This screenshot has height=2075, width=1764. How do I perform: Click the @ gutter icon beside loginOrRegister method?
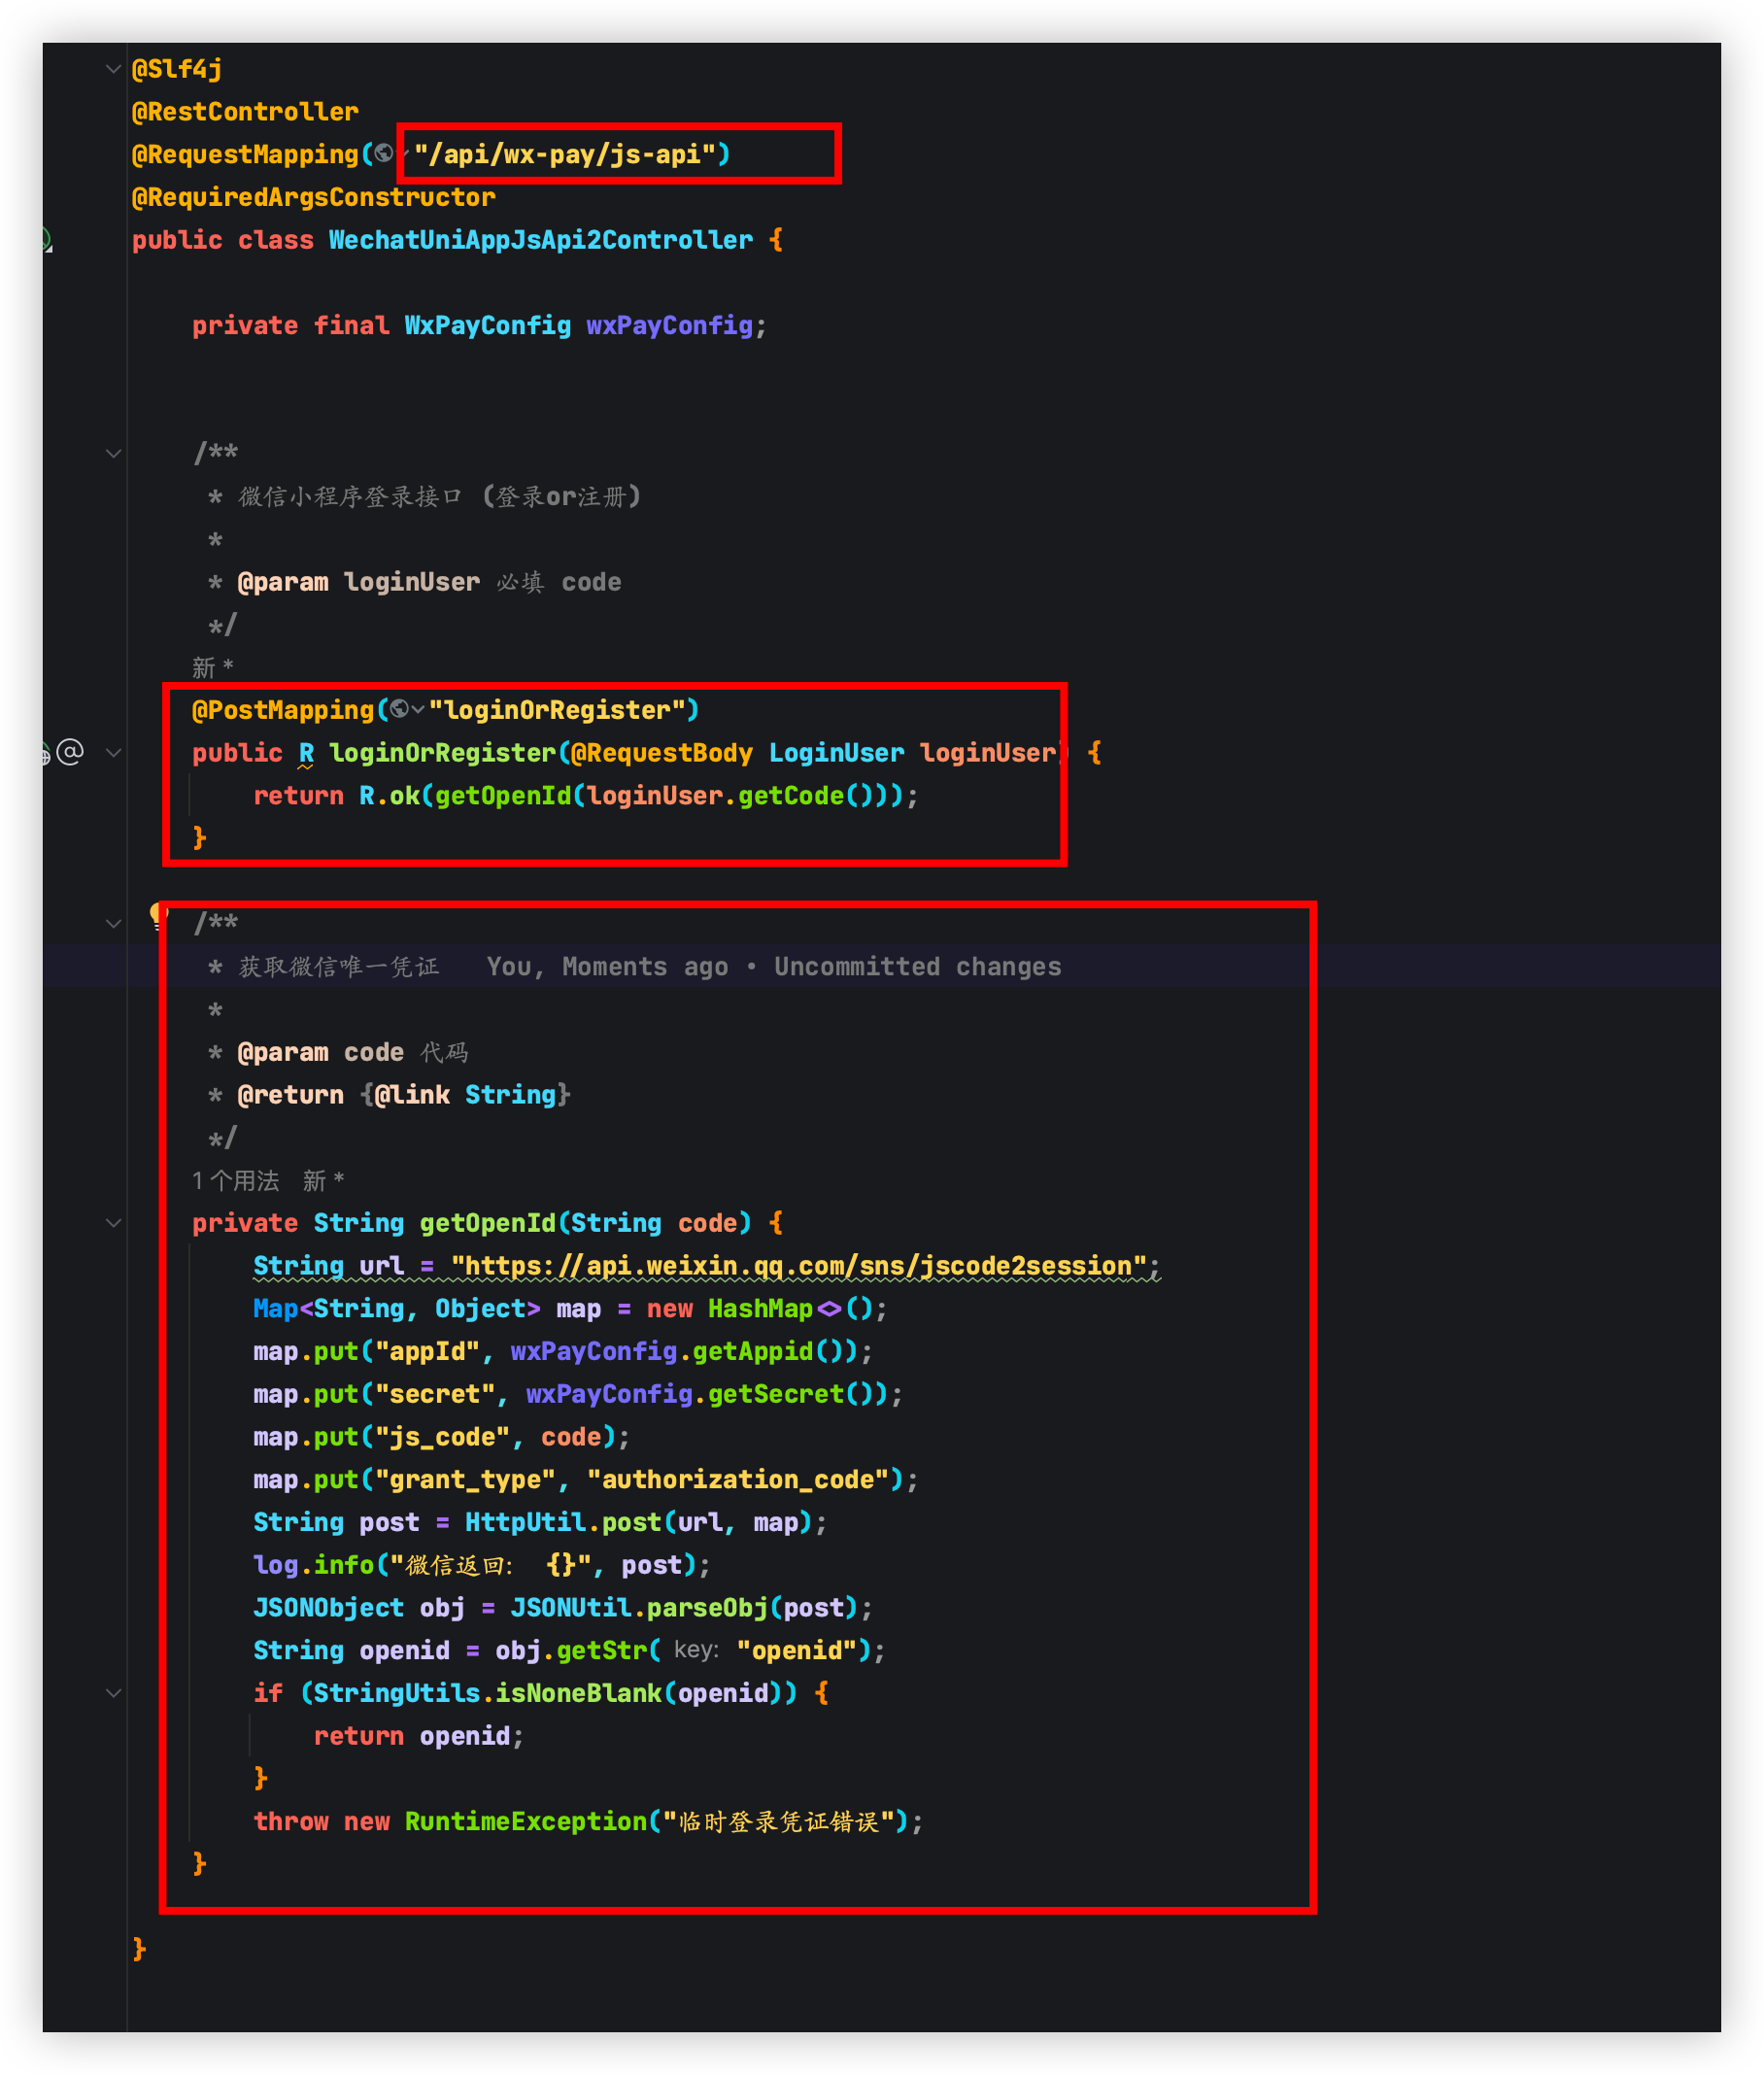pos(70,751)
